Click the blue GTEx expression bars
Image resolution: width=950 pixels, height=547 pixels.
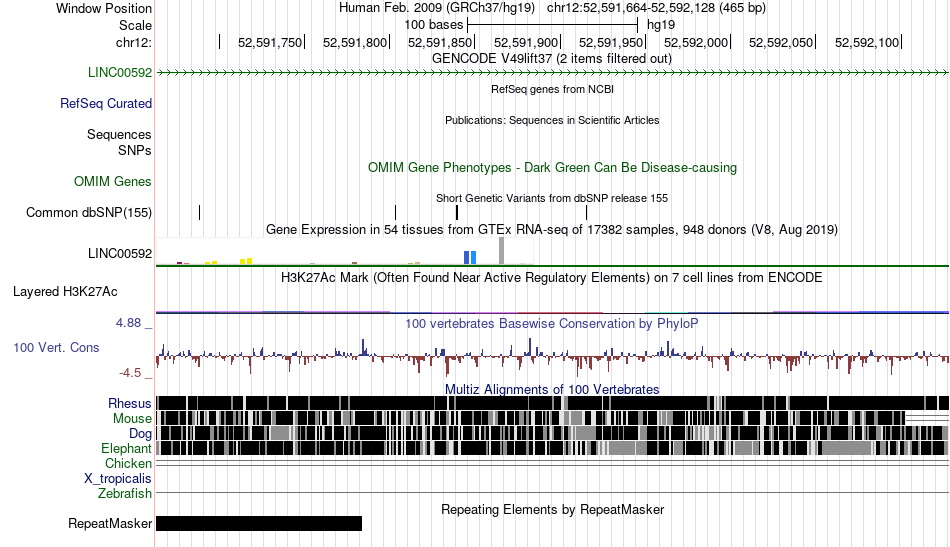click(x=470, y=257)
